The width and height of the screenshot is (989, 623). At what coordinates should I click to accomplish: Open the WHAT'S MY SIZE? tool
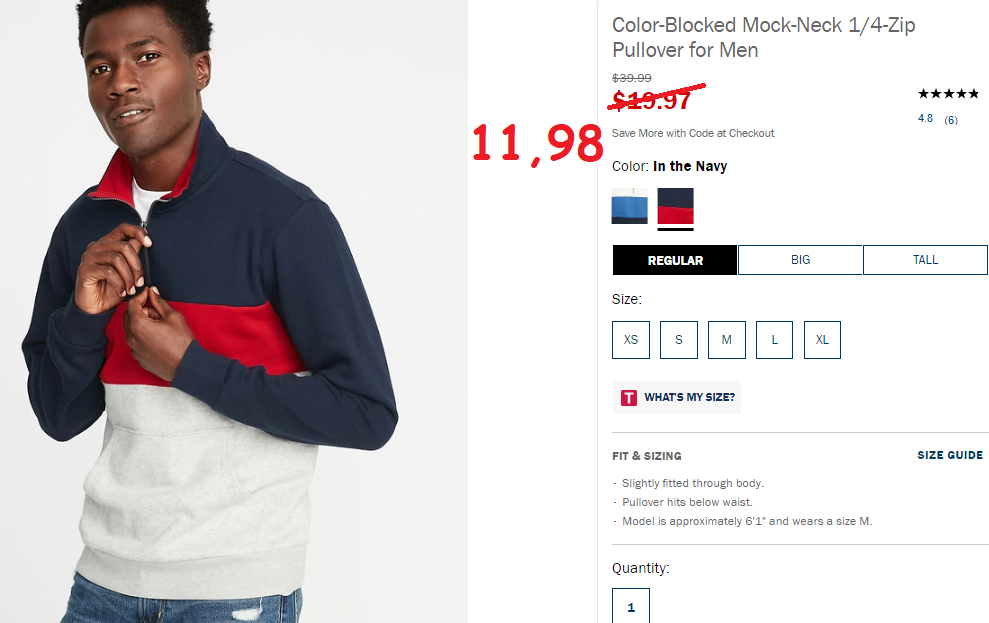click(x=677, y=397)
